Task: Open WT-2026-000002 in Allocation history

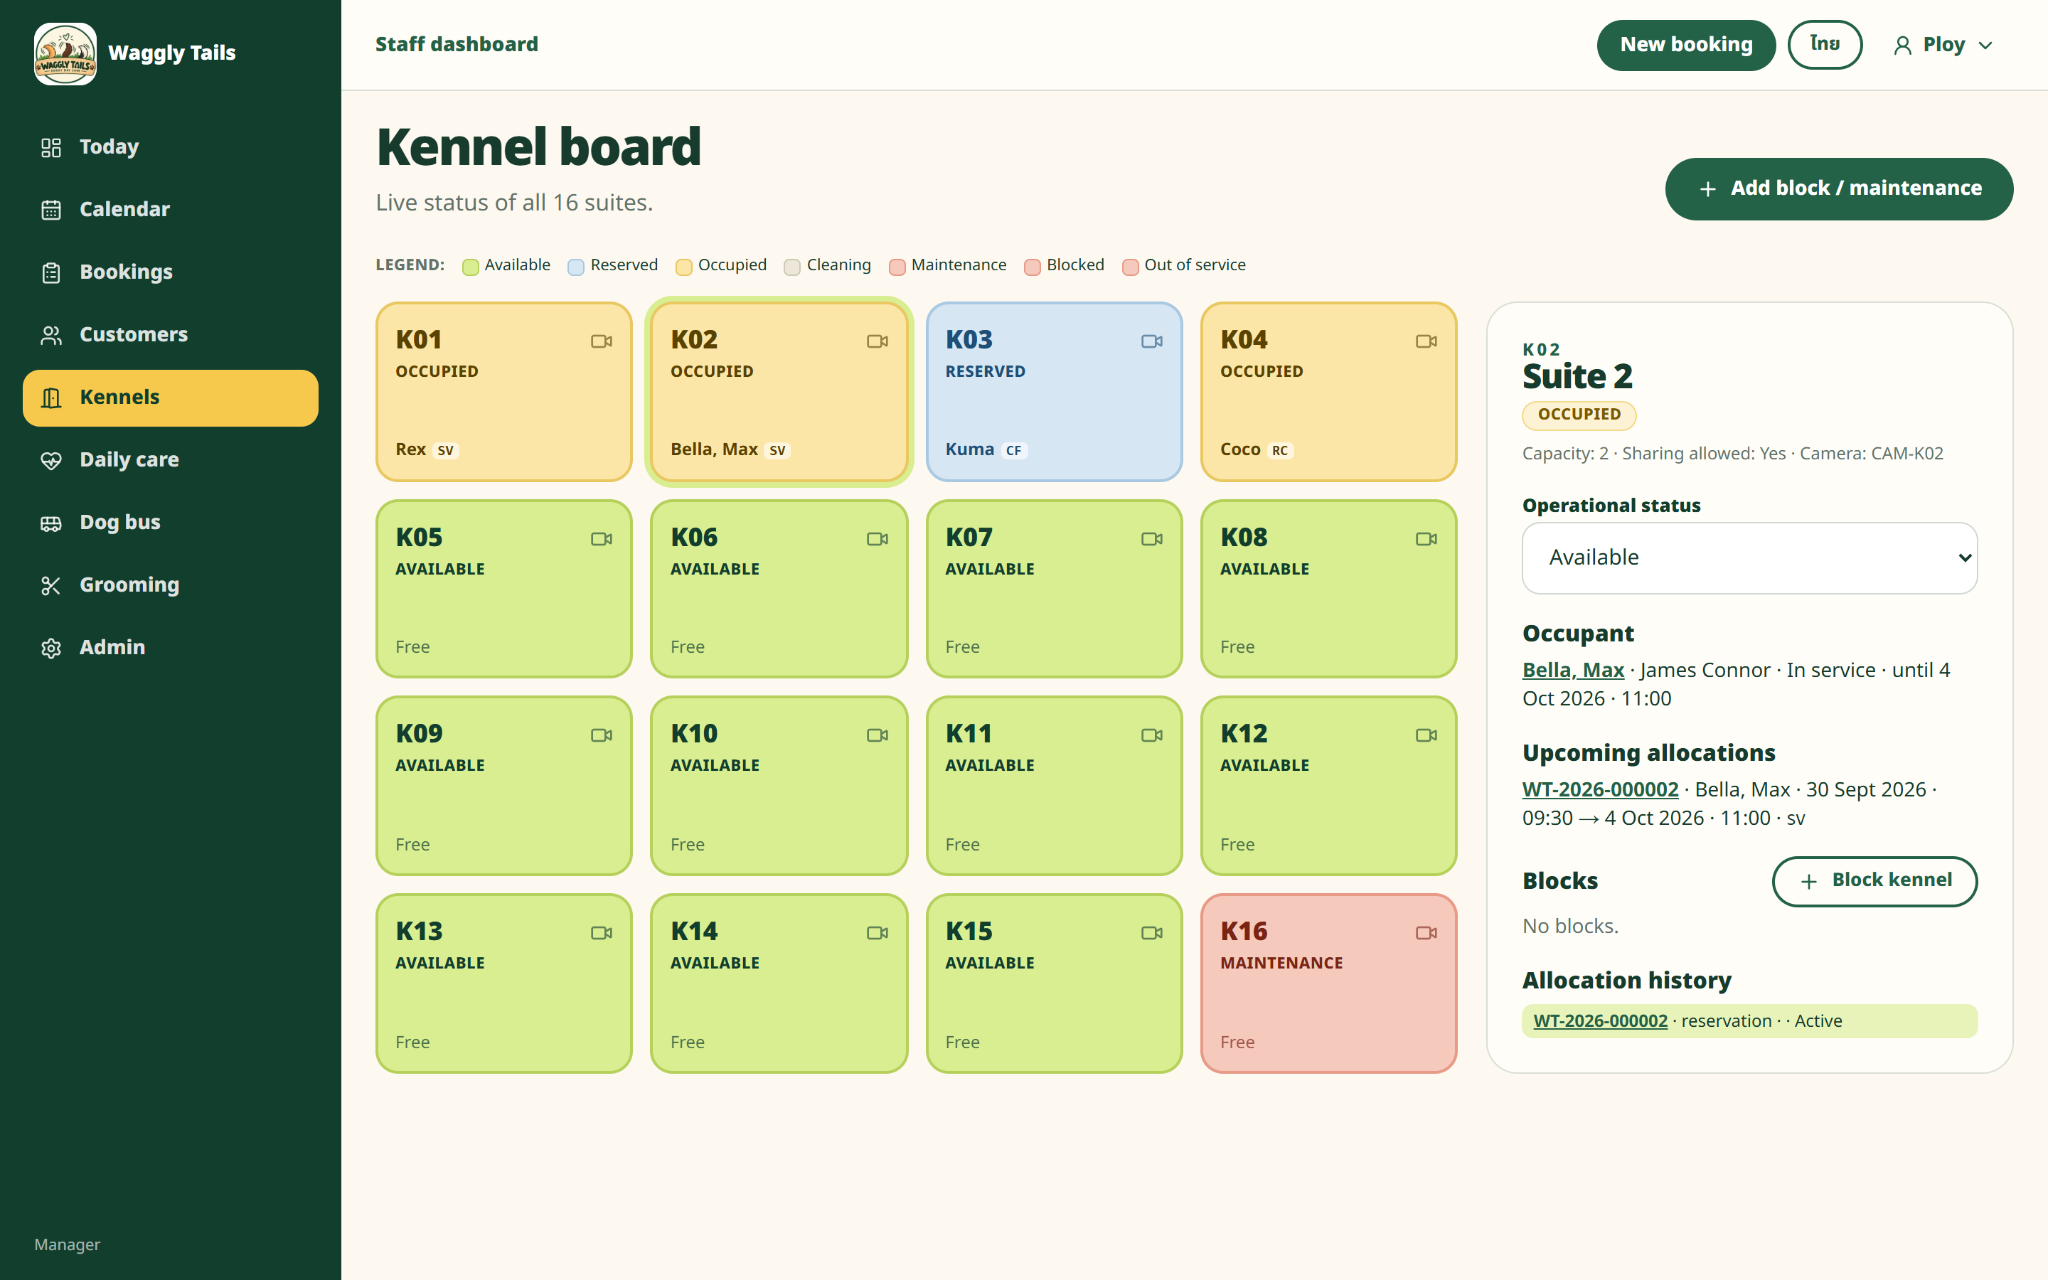Action: point(1600,1021)
